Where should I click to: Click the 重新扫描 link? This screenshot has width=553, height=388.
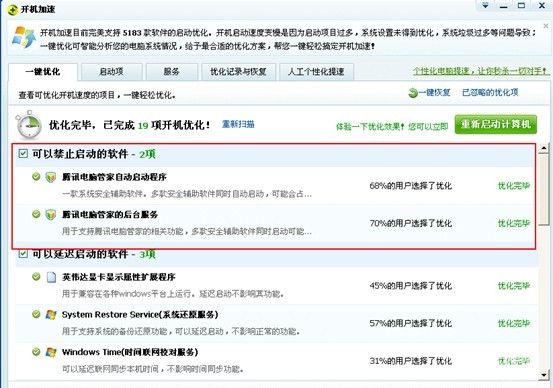coord(238,124)
